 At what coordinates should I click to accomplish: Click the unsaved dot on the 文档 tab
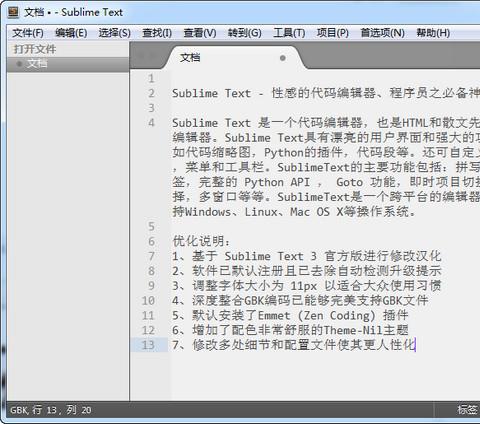coord(283,58)
